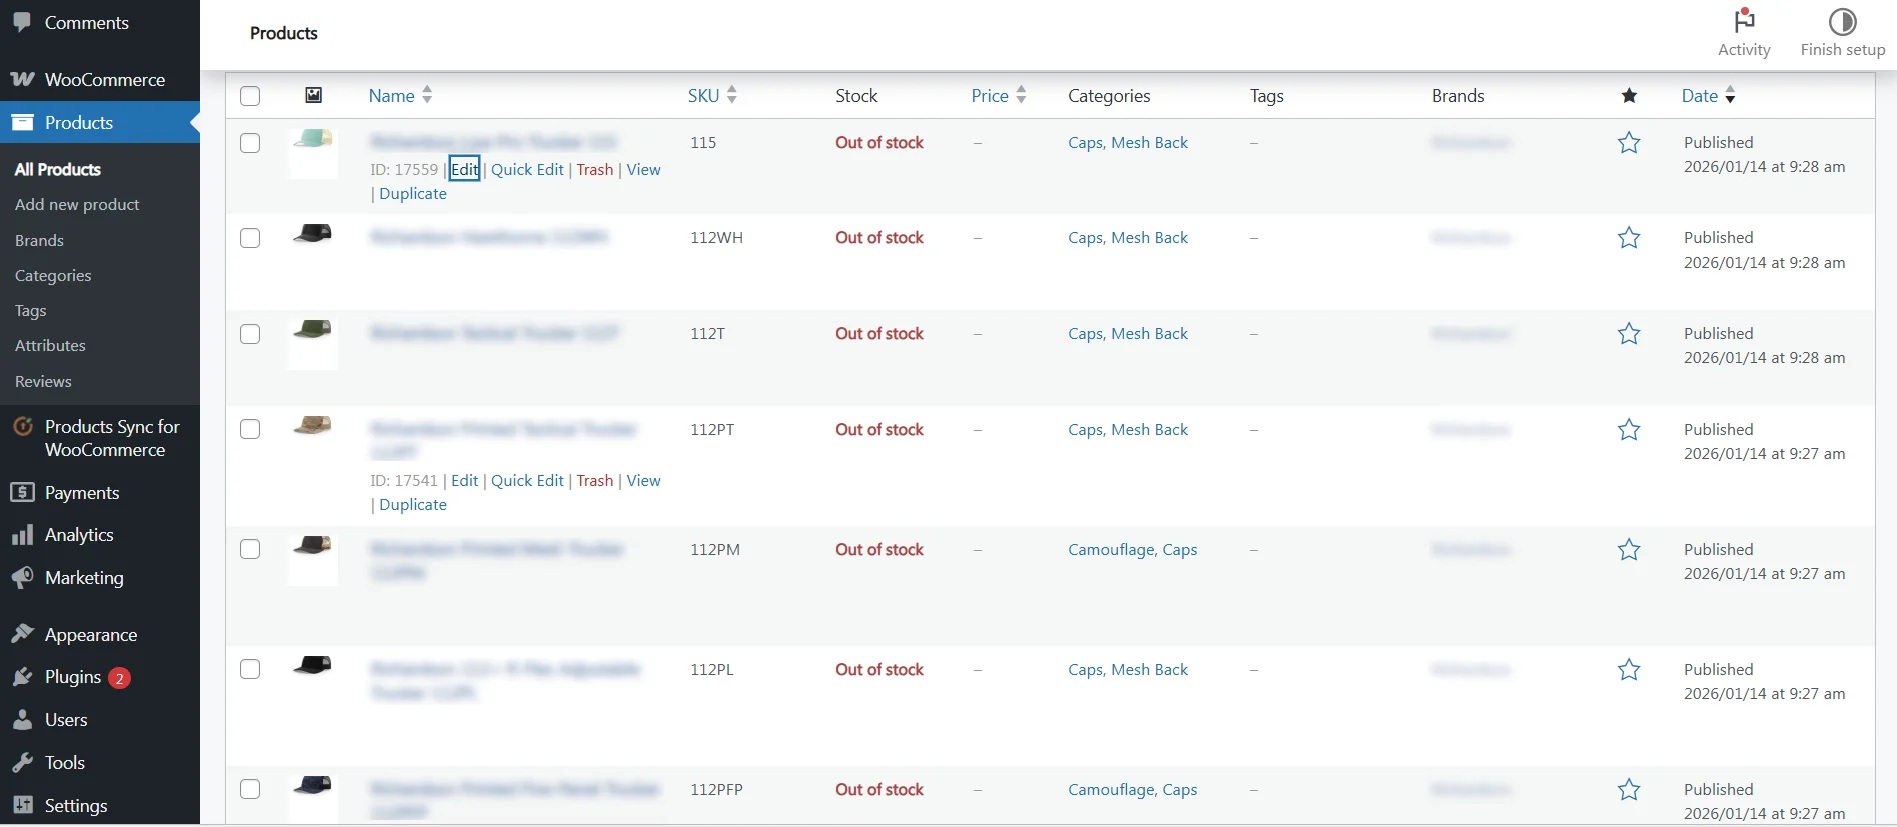
Task: Open the Categories submenu item
Action: pos(53,275)
